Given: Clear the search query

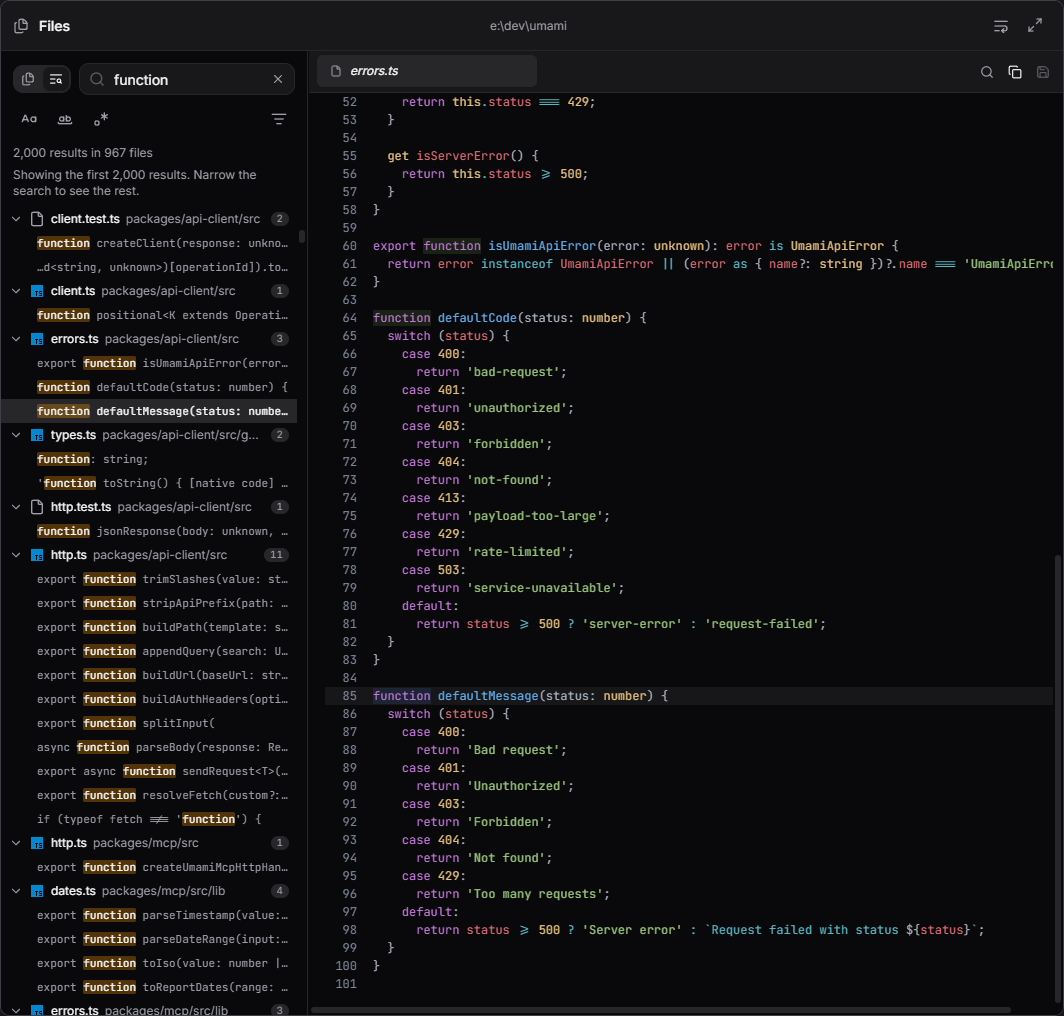Looking at the screenshot, I should point(278,79).
